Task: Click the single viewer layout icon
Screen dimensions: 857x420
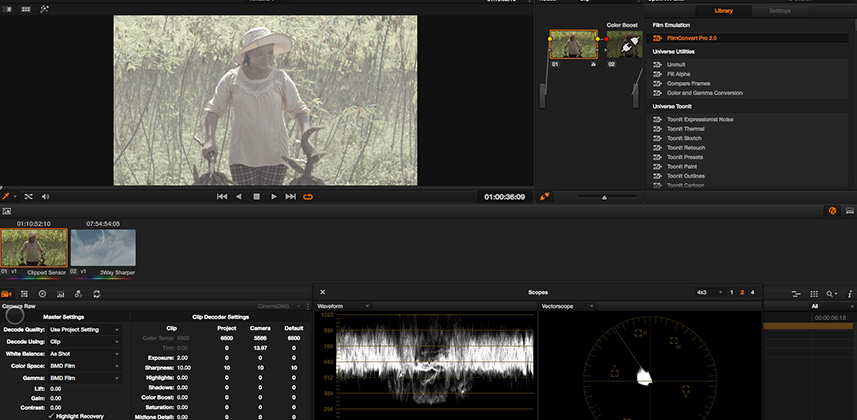Action: [x=7, y=9]
